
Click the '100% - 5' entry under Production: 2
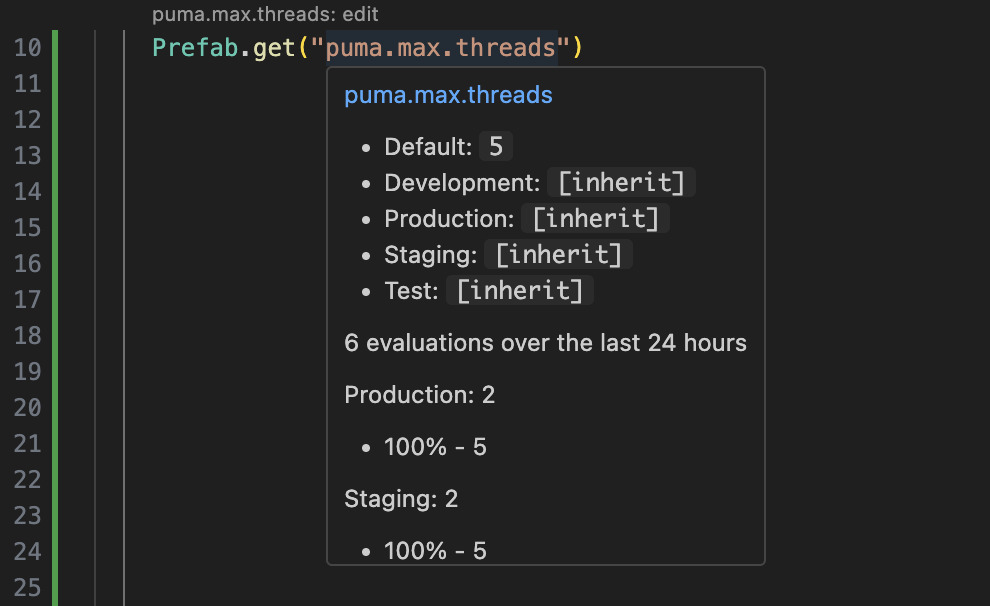[435, 447]
